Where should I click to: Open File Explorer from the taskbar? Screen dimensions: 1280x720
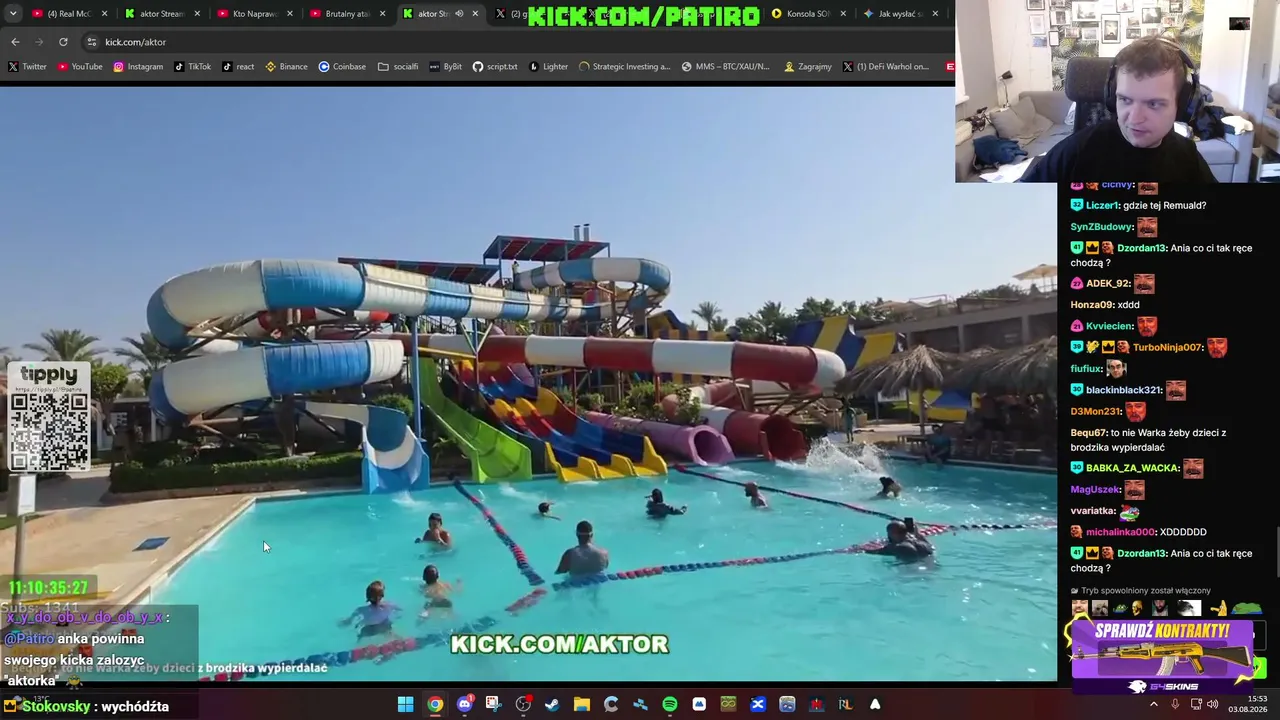[581, 705]
